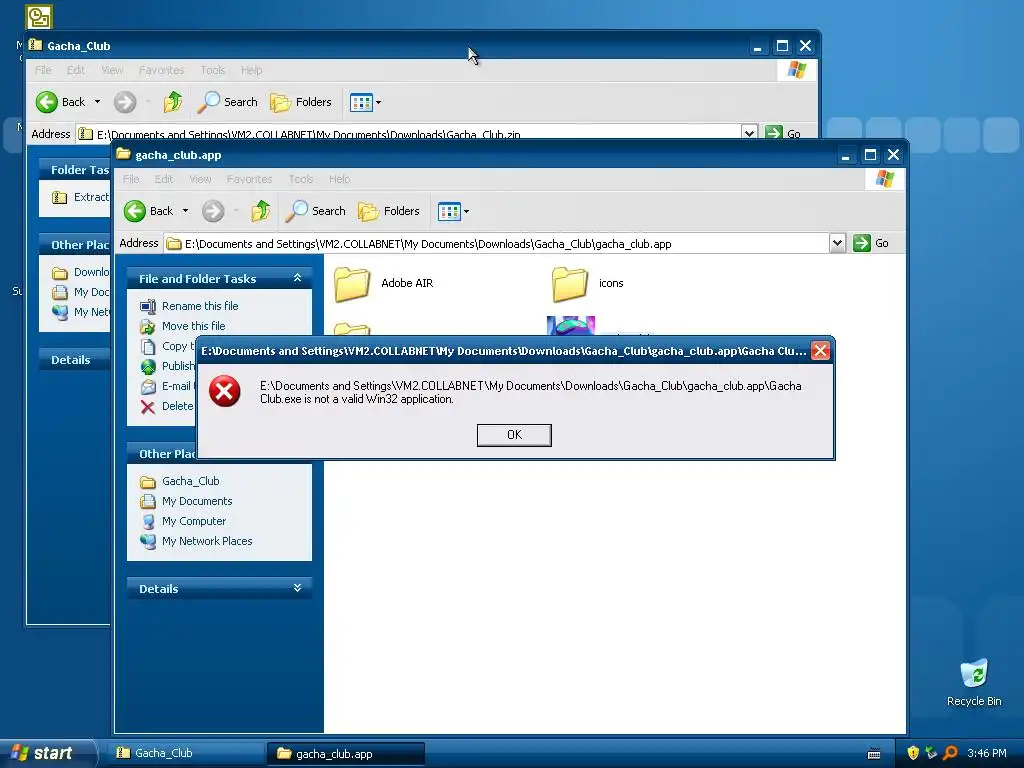Click Back in gacha_club.app window
Viewport: 1024px width, 768px height.
pos(149,211)
